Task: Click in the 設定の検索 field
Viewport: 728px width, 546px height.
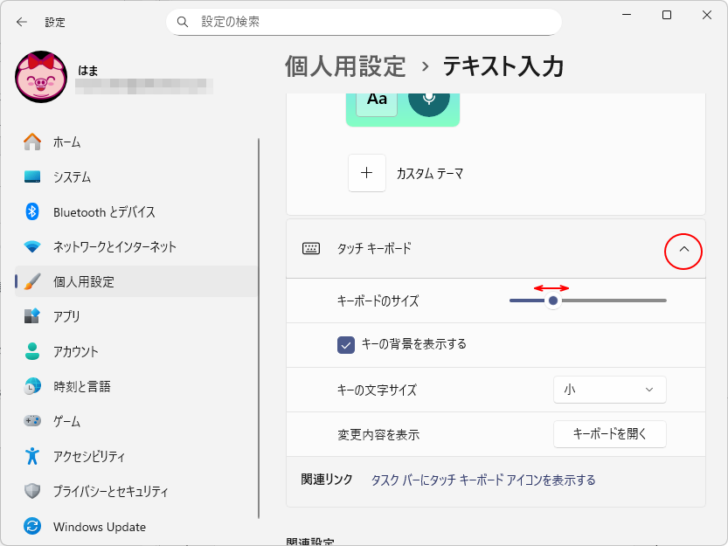Action: coord(364,22)
